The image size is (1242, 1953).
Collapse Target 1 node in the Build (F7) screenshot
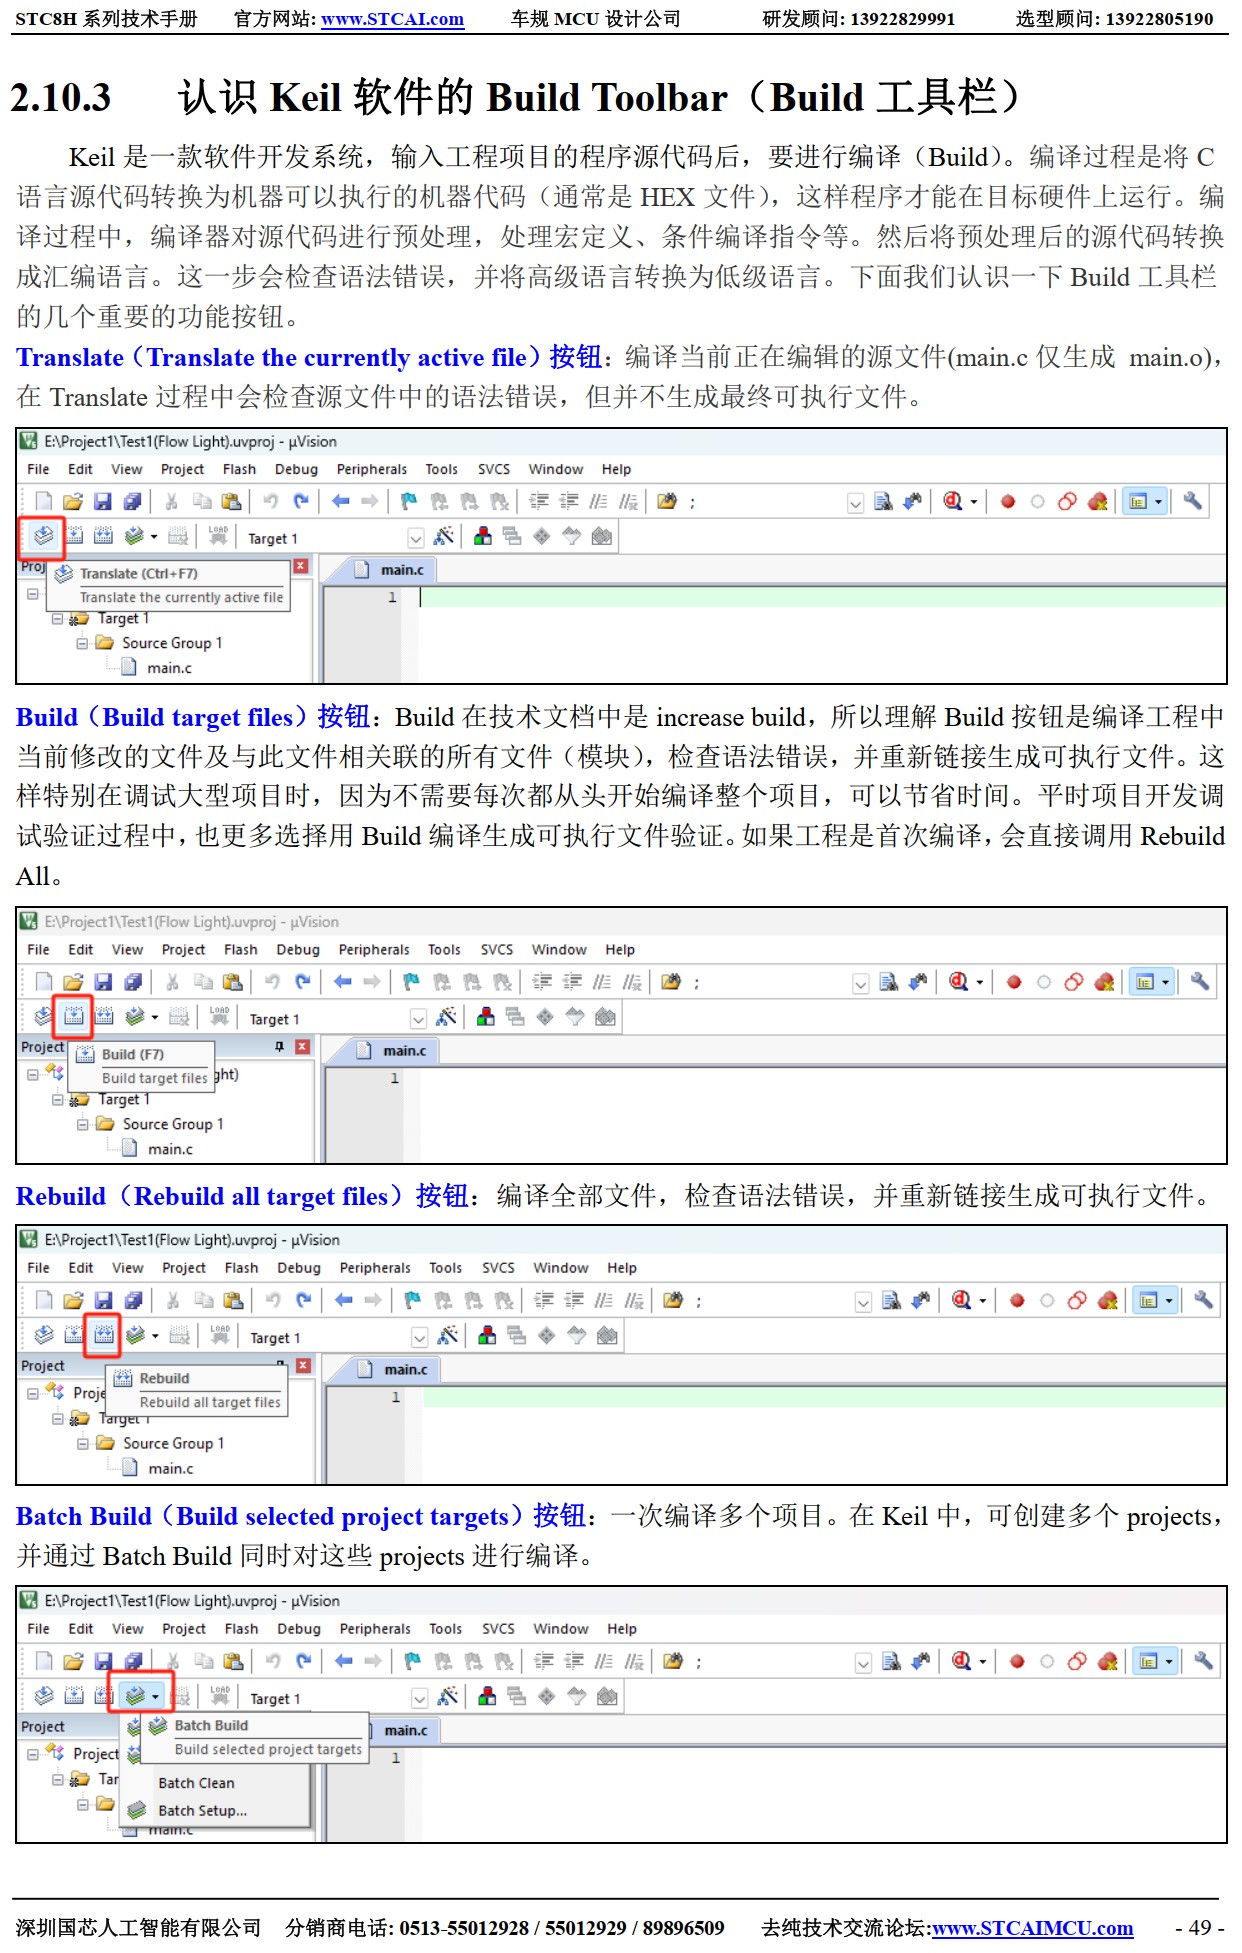click(58, 1099)
